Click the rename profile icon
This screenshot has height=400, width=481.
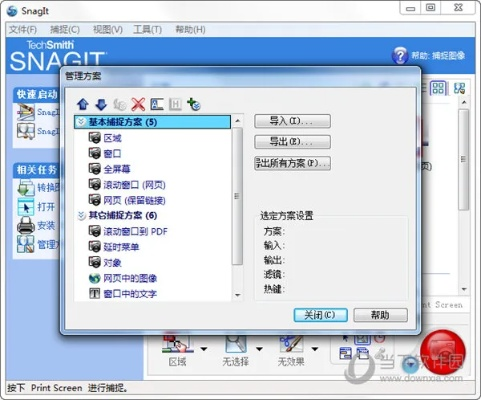point(157,104)
